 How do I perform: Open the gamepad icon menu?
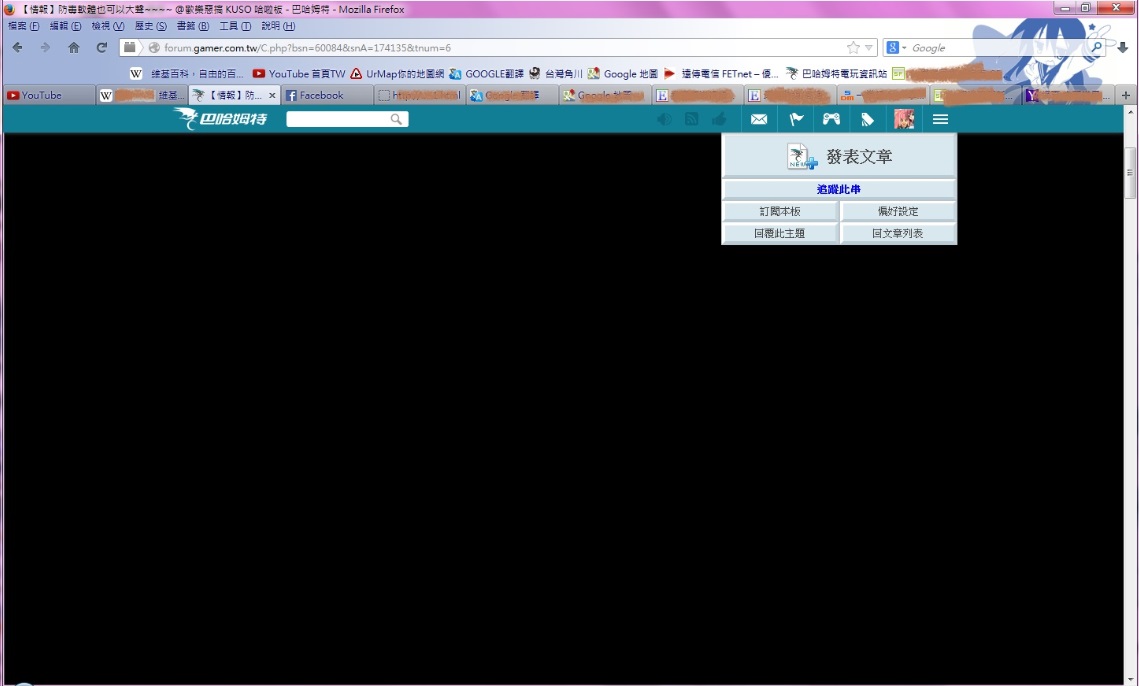coord(832,119)
